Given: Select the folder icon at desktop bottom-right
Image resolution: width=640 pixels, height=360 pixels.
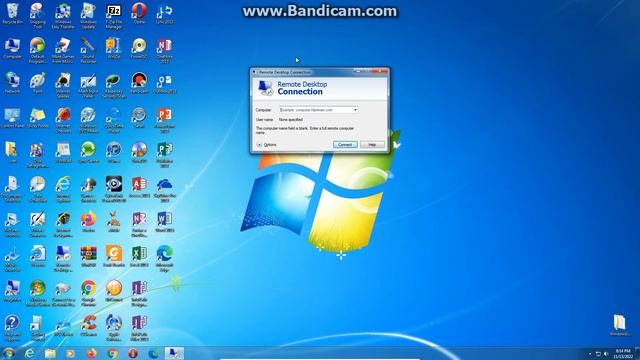Looking at the screenshot, I should 620,325.
